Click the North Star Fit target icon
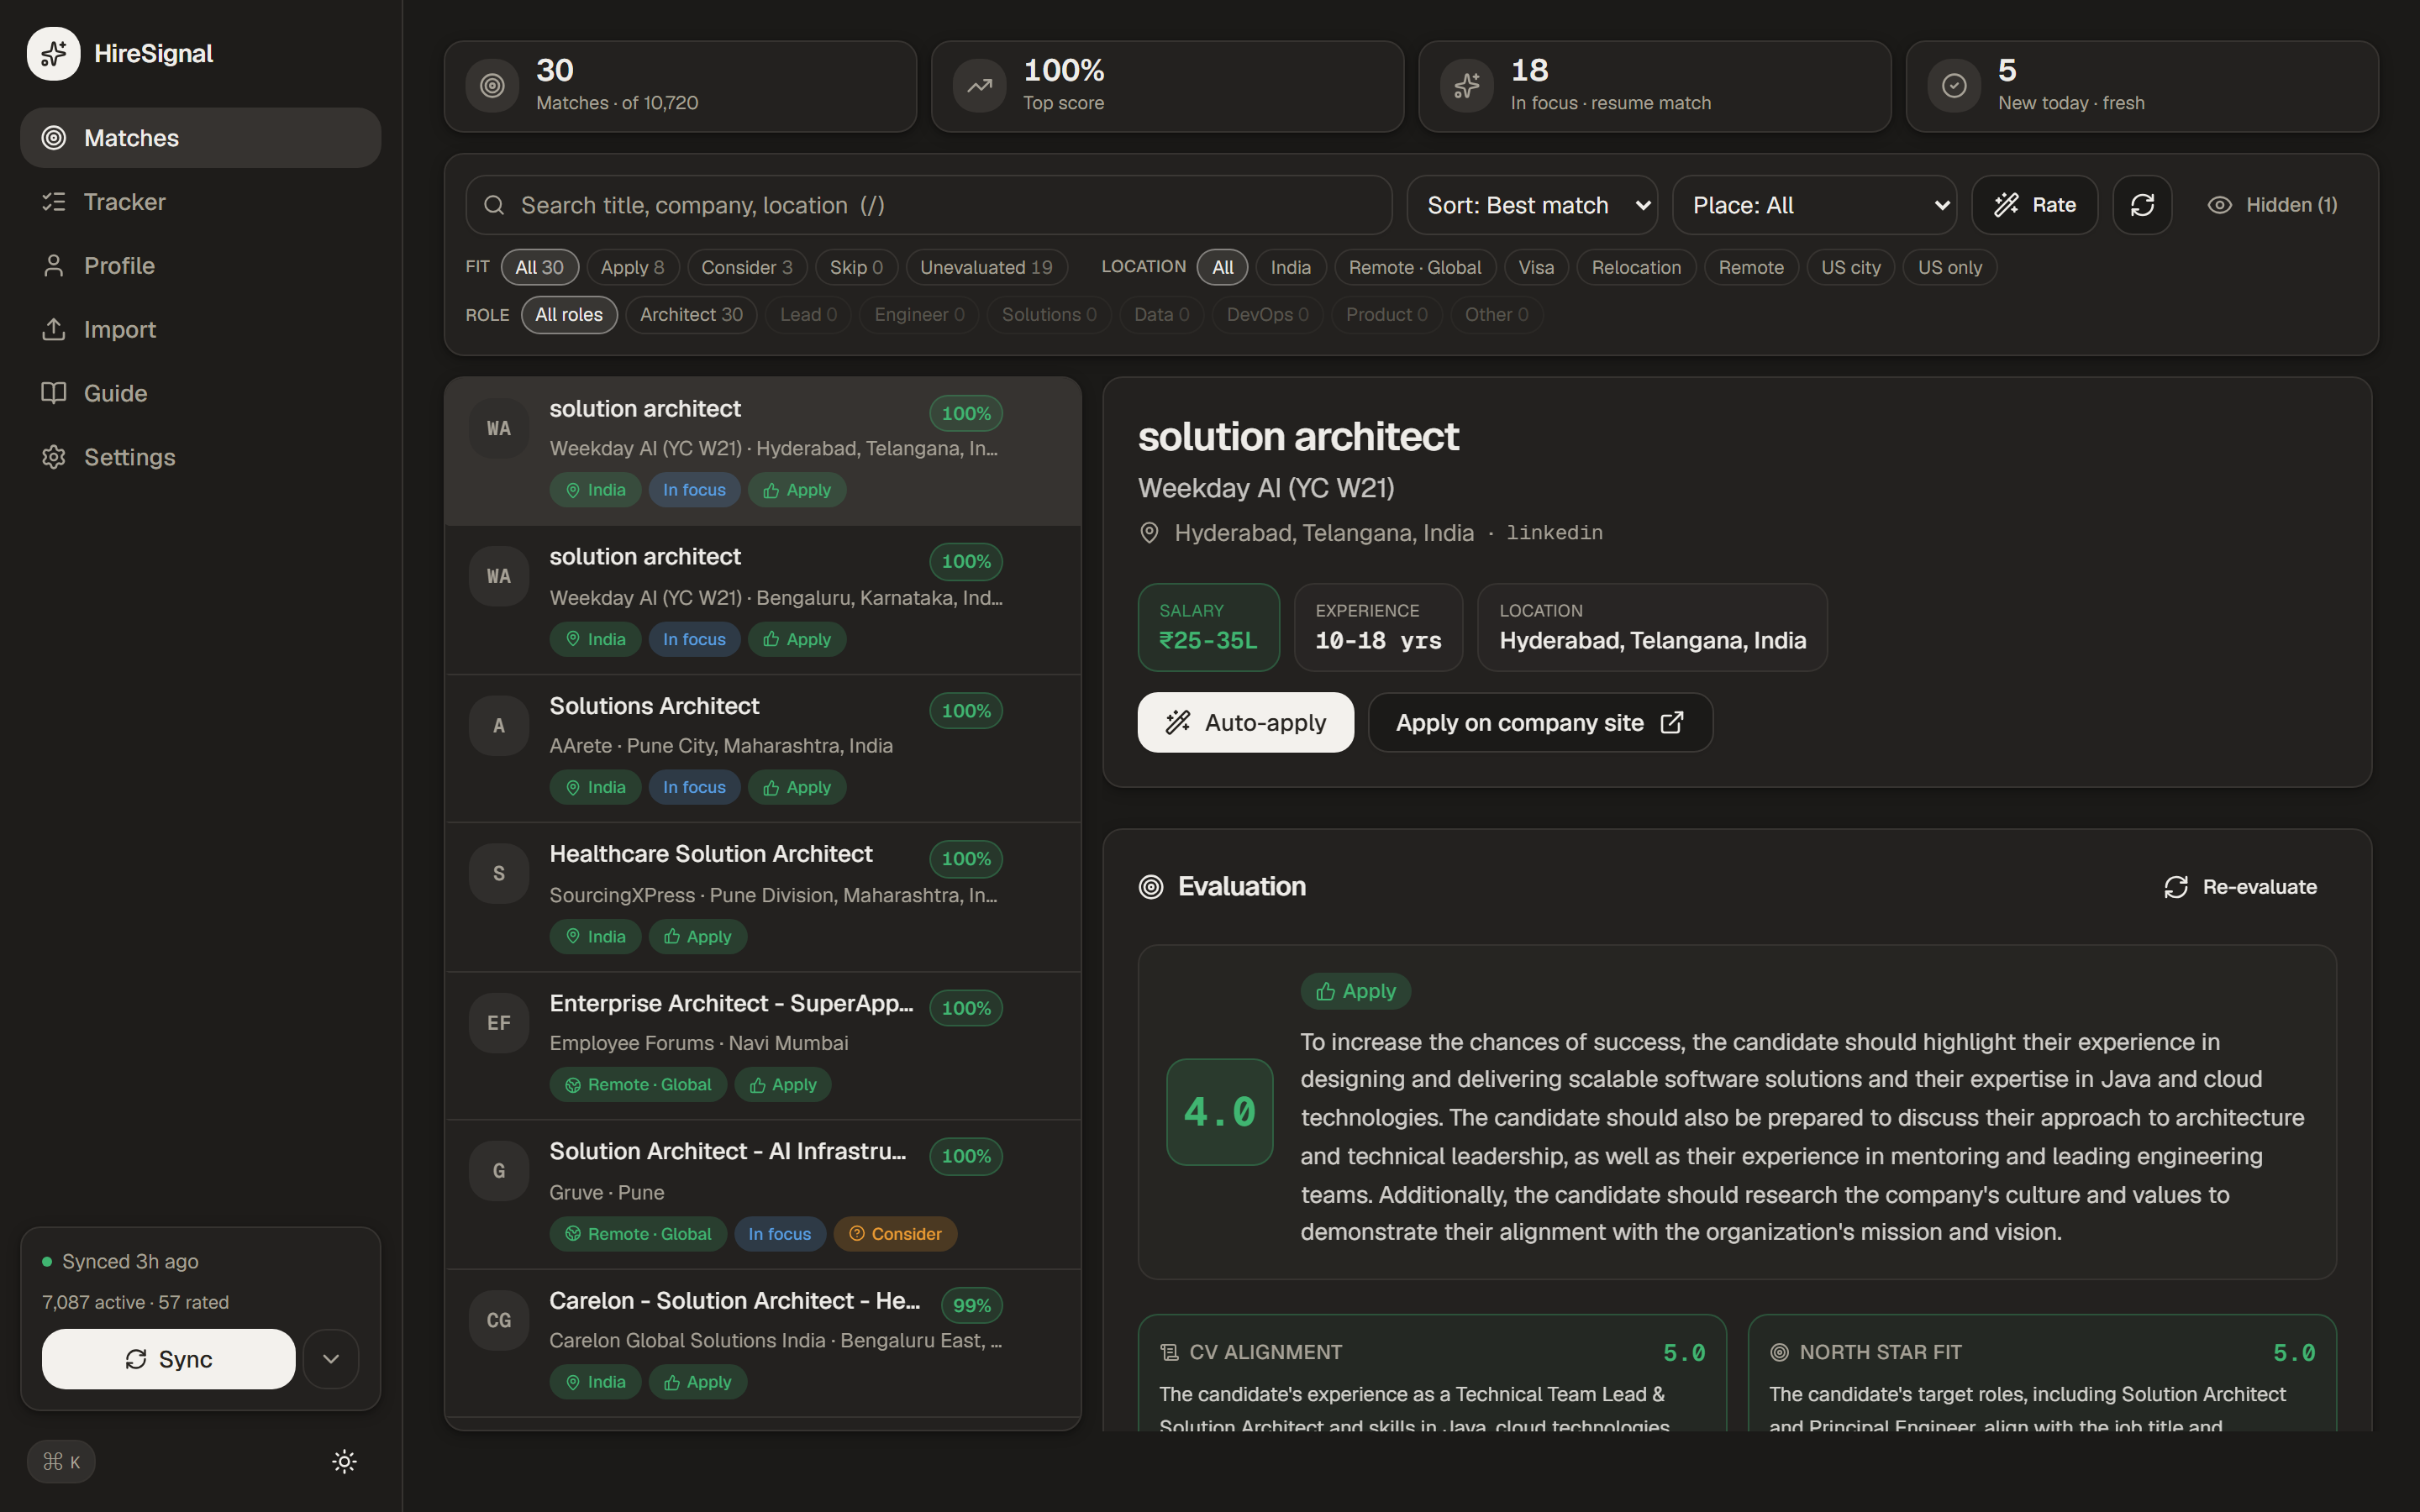2420x1512 pixels. [x=1779, y=1353]
